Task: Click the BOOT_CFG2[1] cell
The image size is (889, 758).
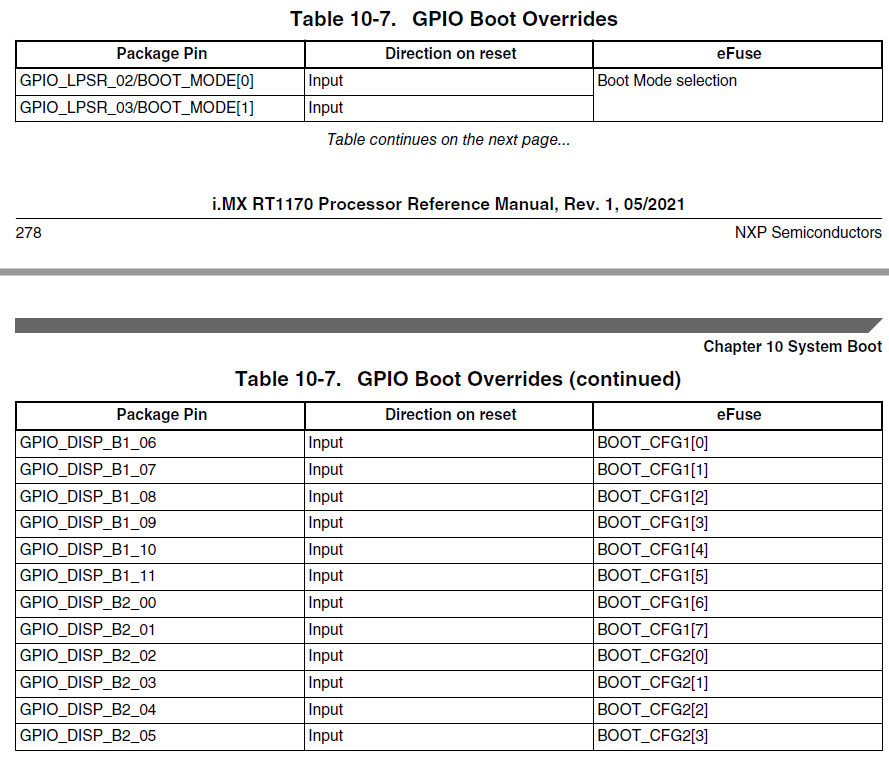Action: coord(738,683)
